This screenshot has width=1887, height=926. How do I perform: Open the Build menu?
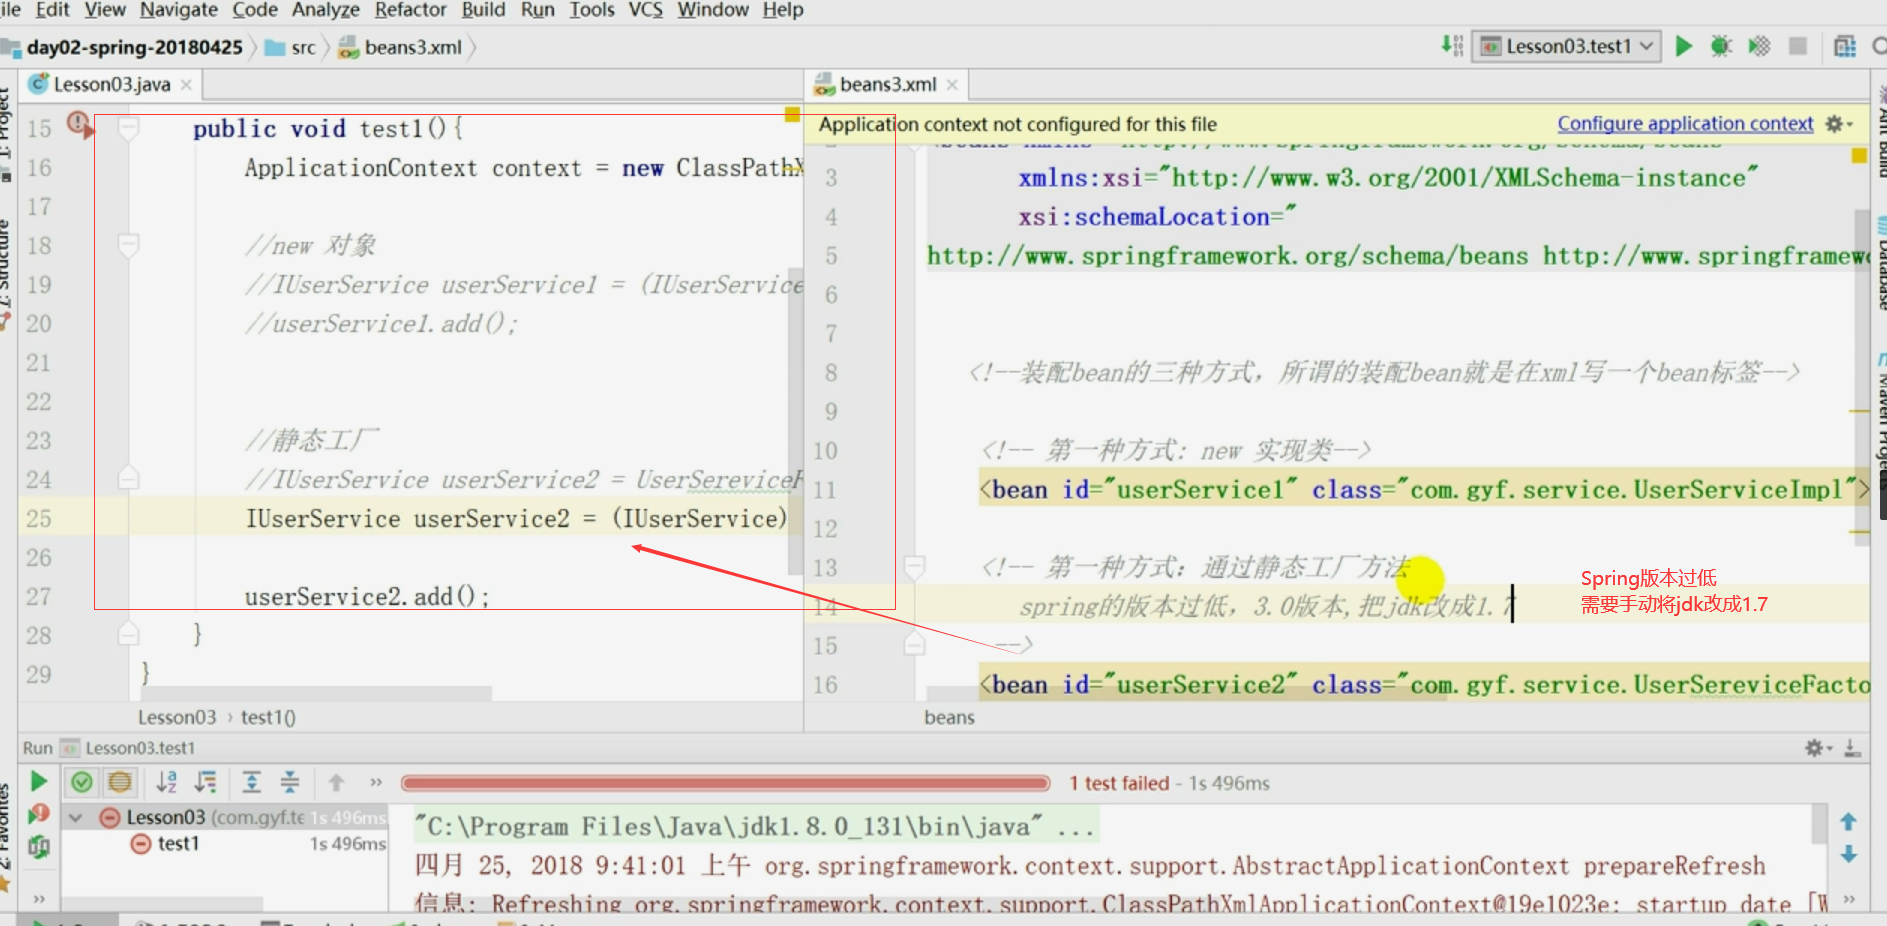[483, 10]
